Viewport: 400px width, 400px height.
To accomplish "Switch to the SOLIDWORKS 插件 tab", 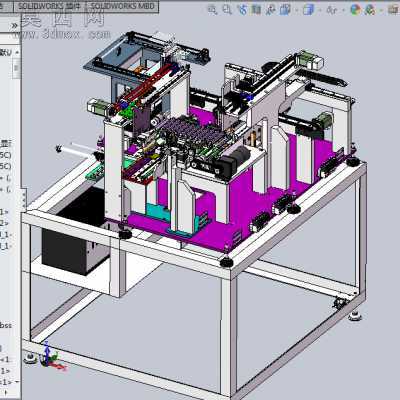I will (x=49, y=6).
